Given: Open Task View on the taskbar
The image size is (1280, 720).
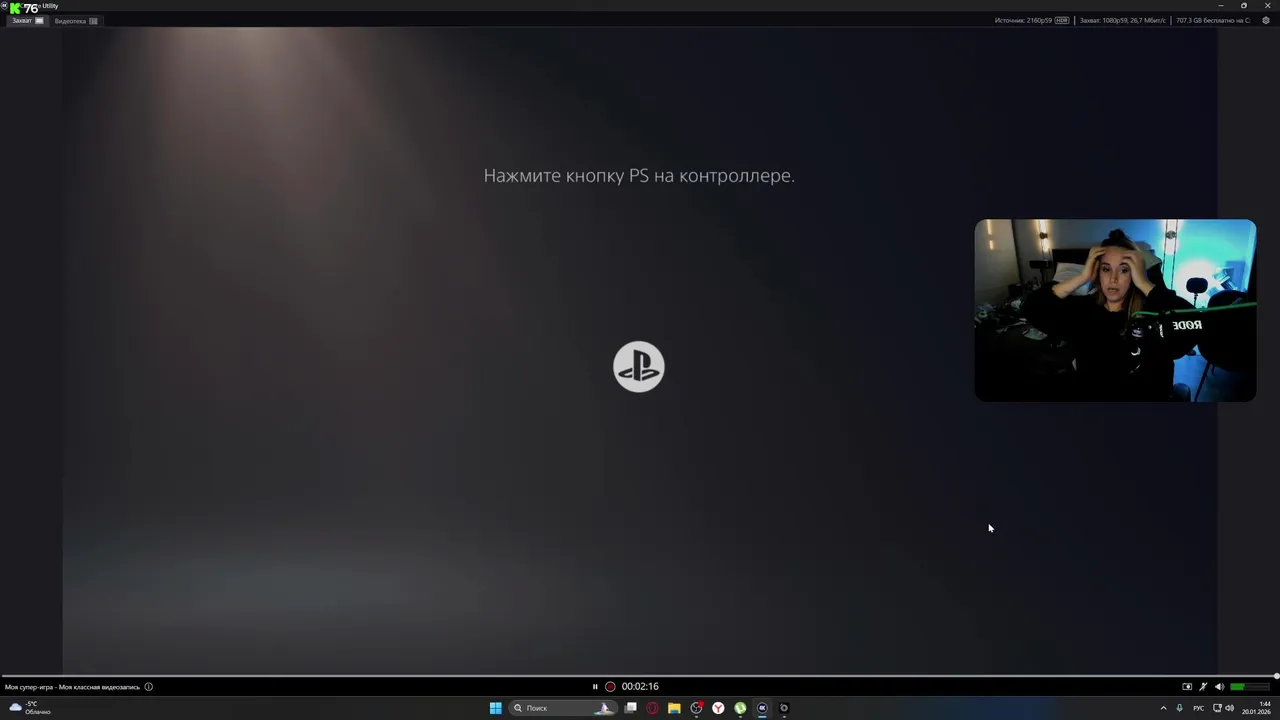Looking at the screenshot, I should click(x=631, y=708).
